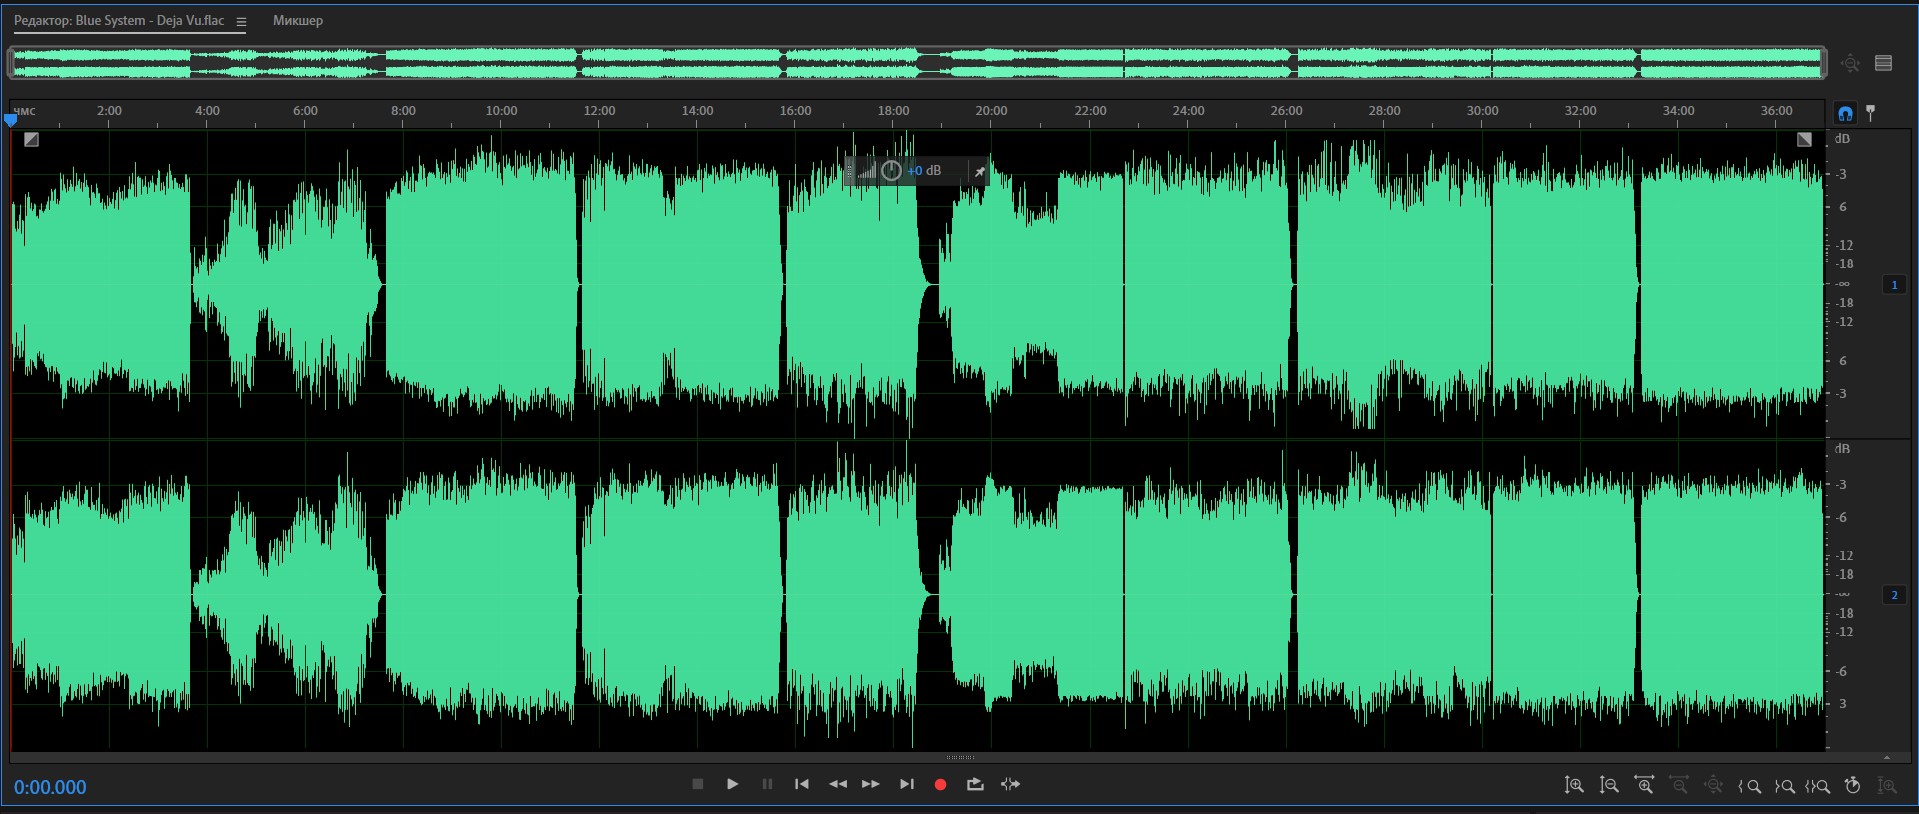Start playback with the Play button
Screen dimensions: 1919x814
tap(732, 785)
